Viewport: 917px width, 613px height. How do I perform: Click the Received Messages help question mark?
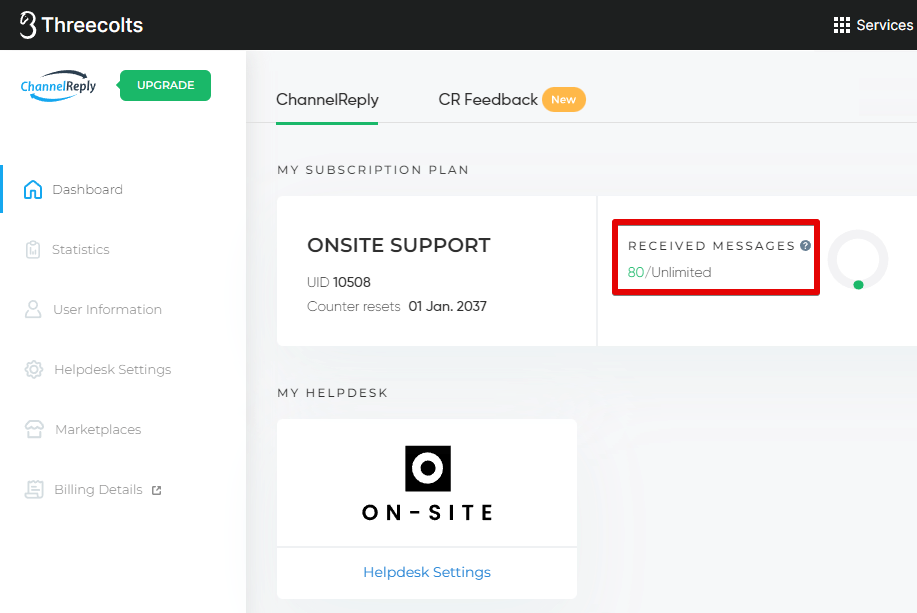click(x=805, y=246)
